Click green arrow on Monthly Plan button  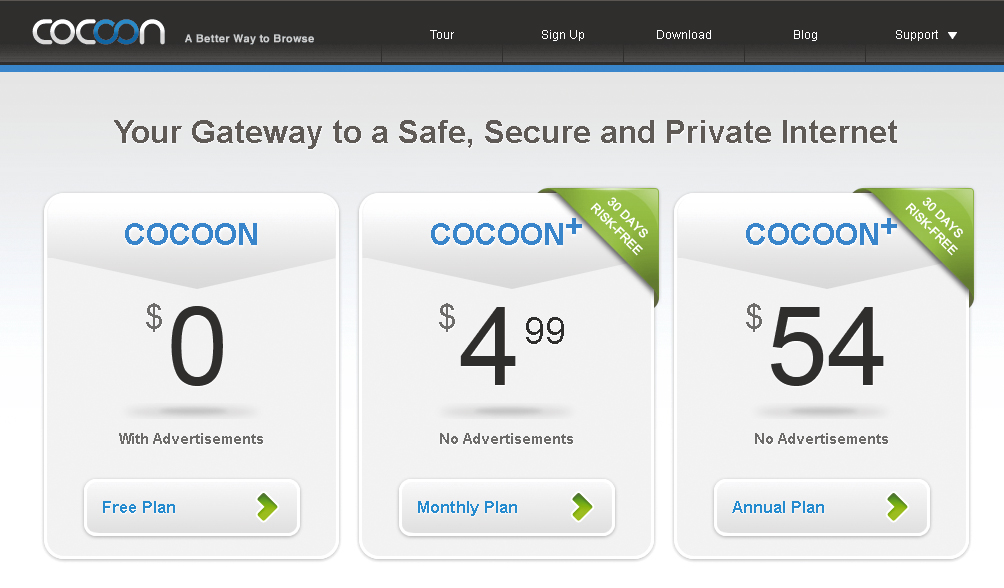click(x=581, y=507)
